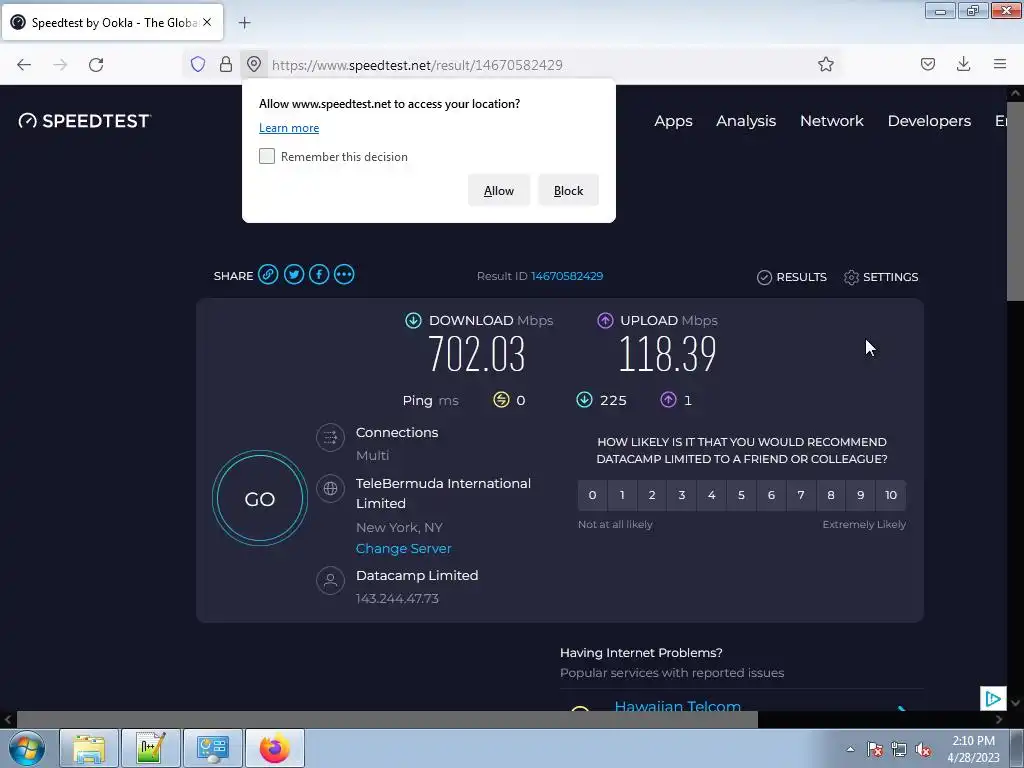Click the Connections mode icon
1024x768 pixels.
(x=330, y=438)
